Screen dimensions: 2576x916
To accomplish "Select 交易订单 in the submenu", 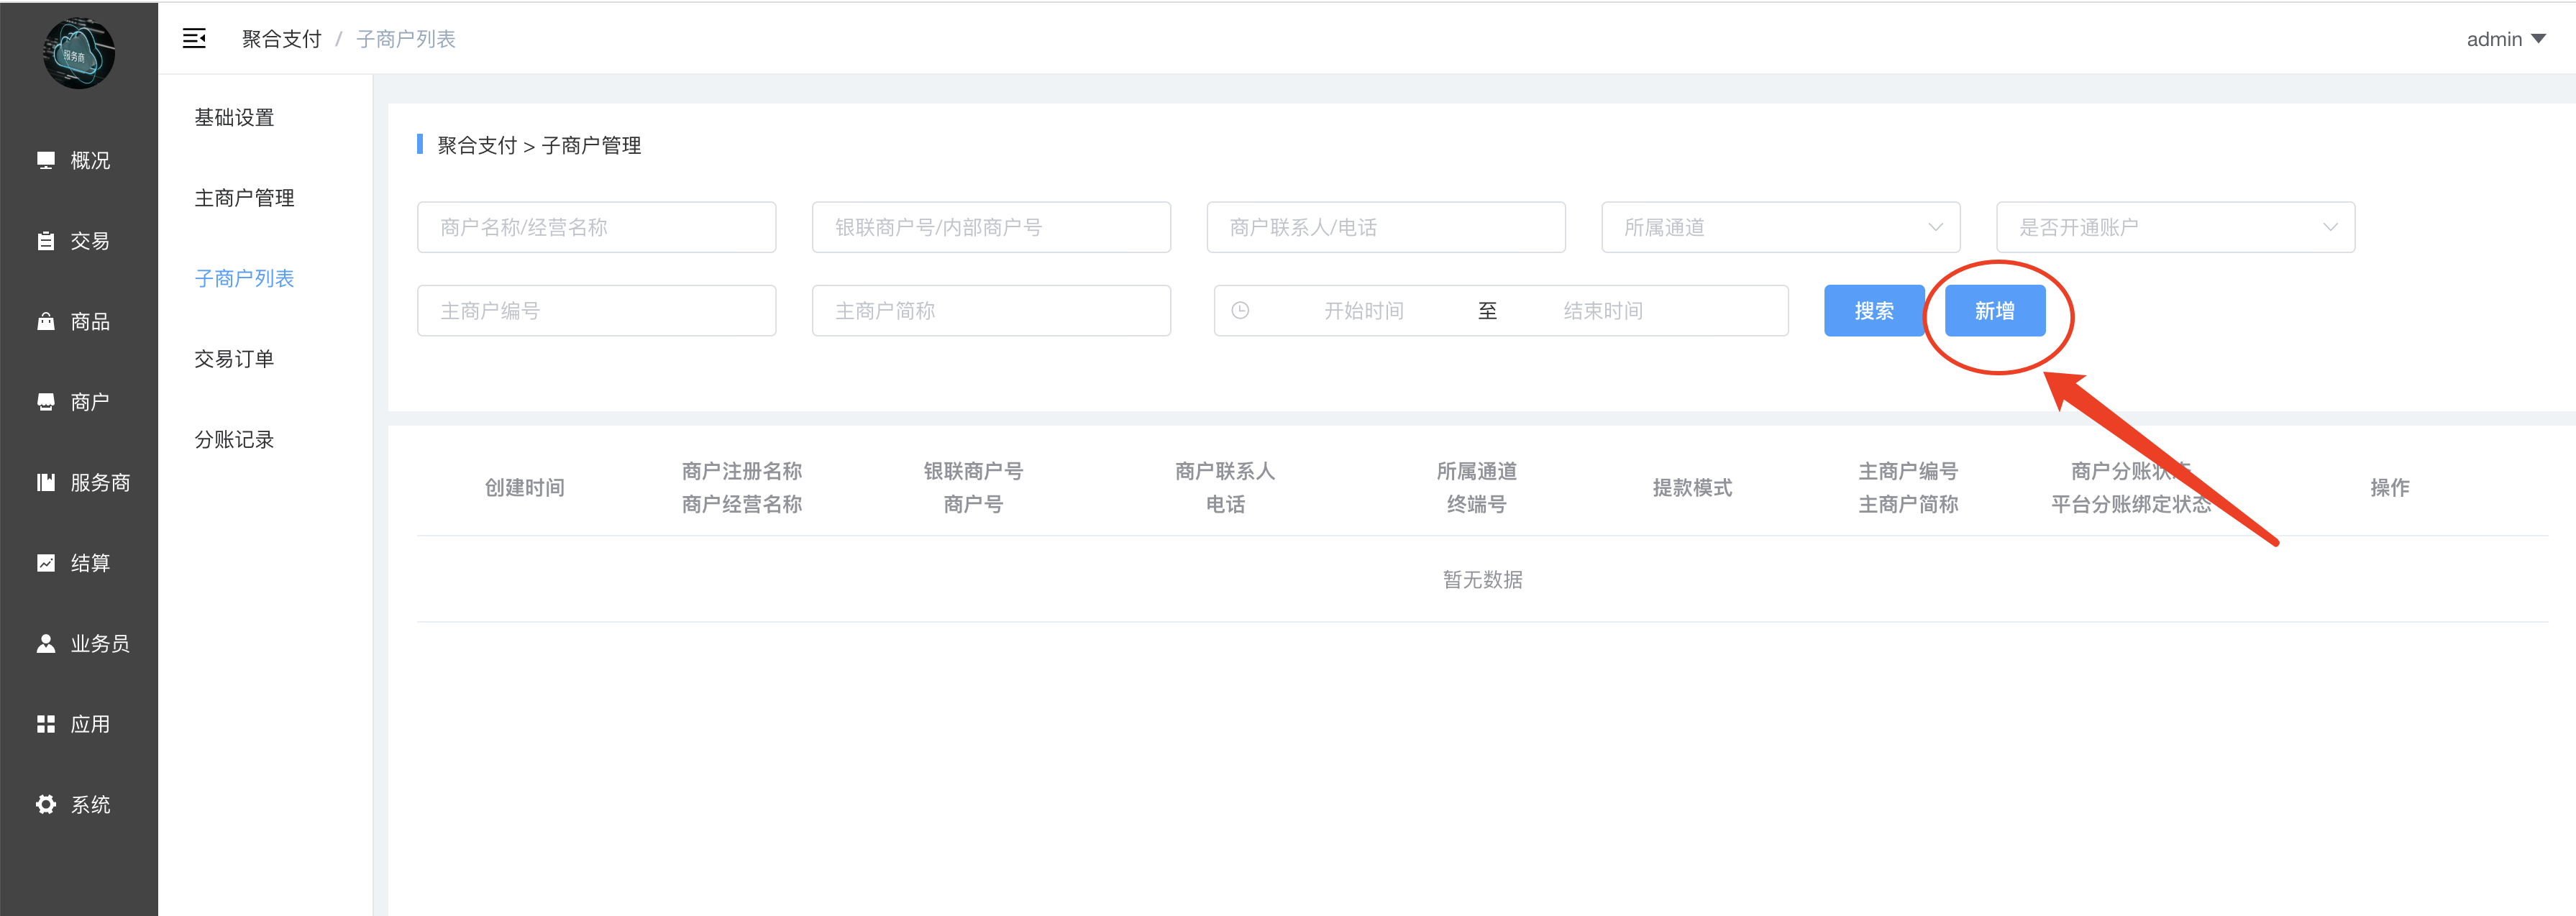I will [234, 359].
